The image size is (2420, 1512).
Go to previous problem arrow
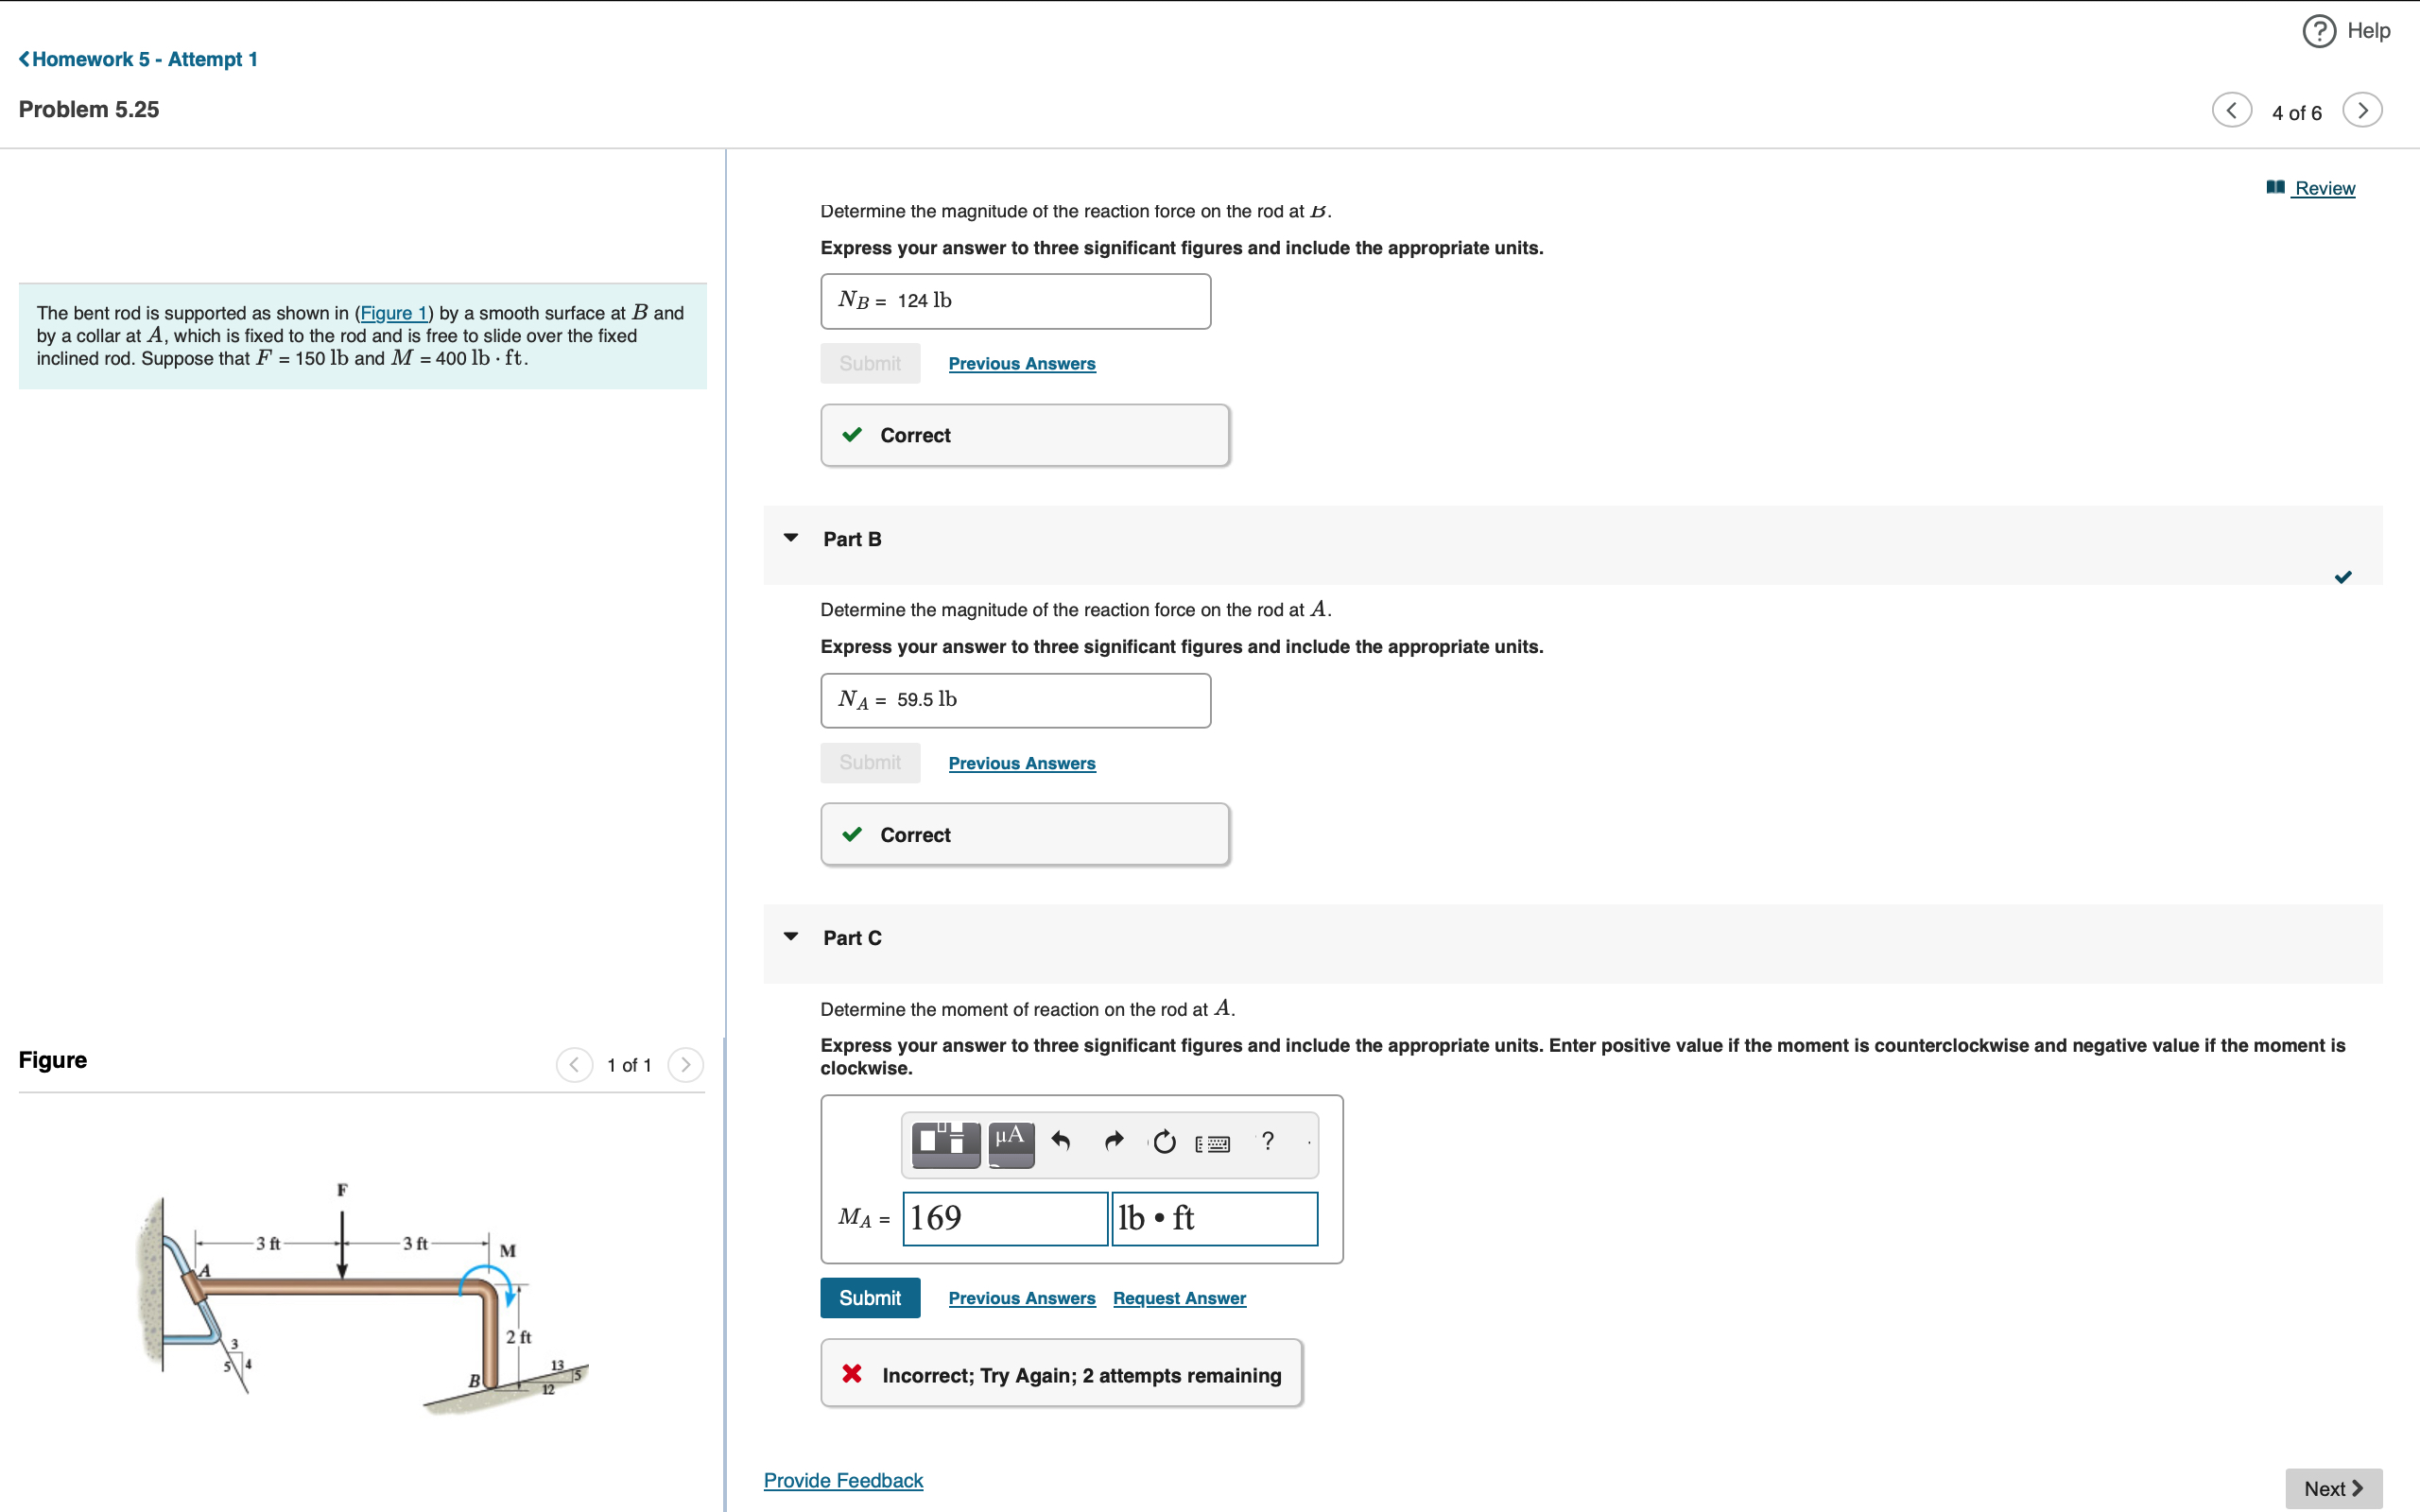[x=2231, y=110]
